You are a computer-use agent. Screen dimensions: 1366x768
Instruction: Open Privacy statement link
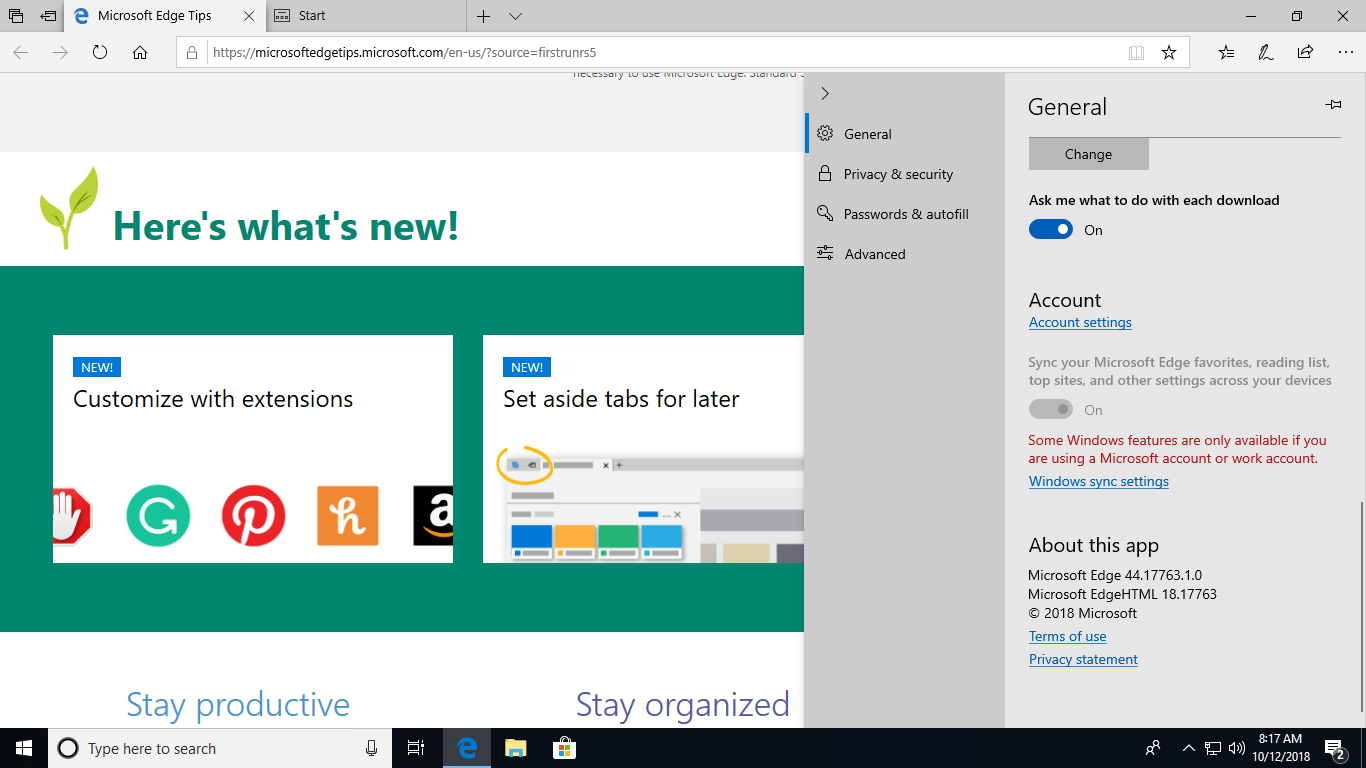pyautogui.click(x=1083, y=659)
